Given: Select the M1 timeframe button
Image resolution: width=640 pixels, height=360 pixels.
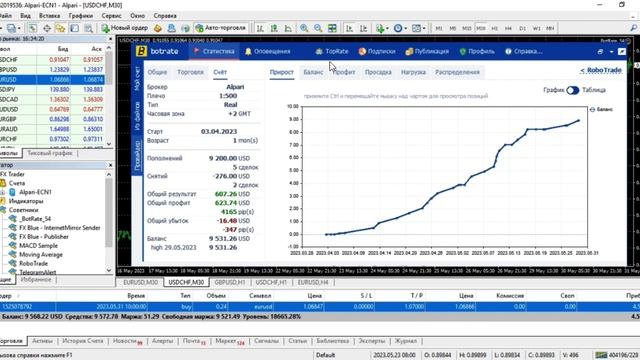Looking at the screenshot, I should tap(439, 28).
